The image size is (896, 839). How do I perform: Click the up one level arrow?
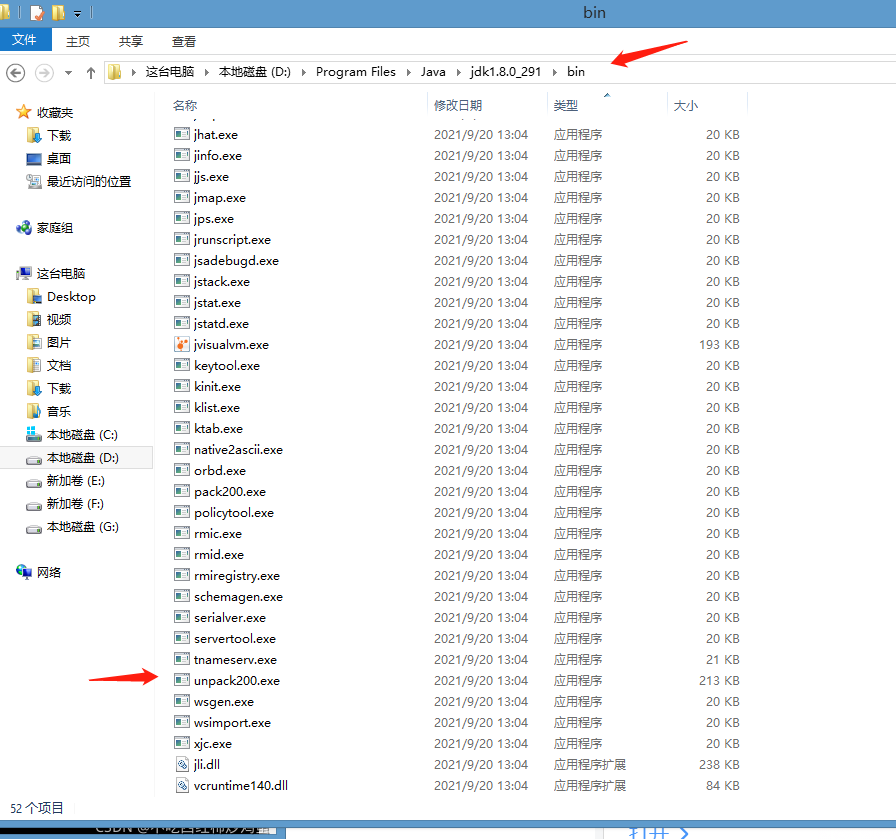[x=90, y=72]
